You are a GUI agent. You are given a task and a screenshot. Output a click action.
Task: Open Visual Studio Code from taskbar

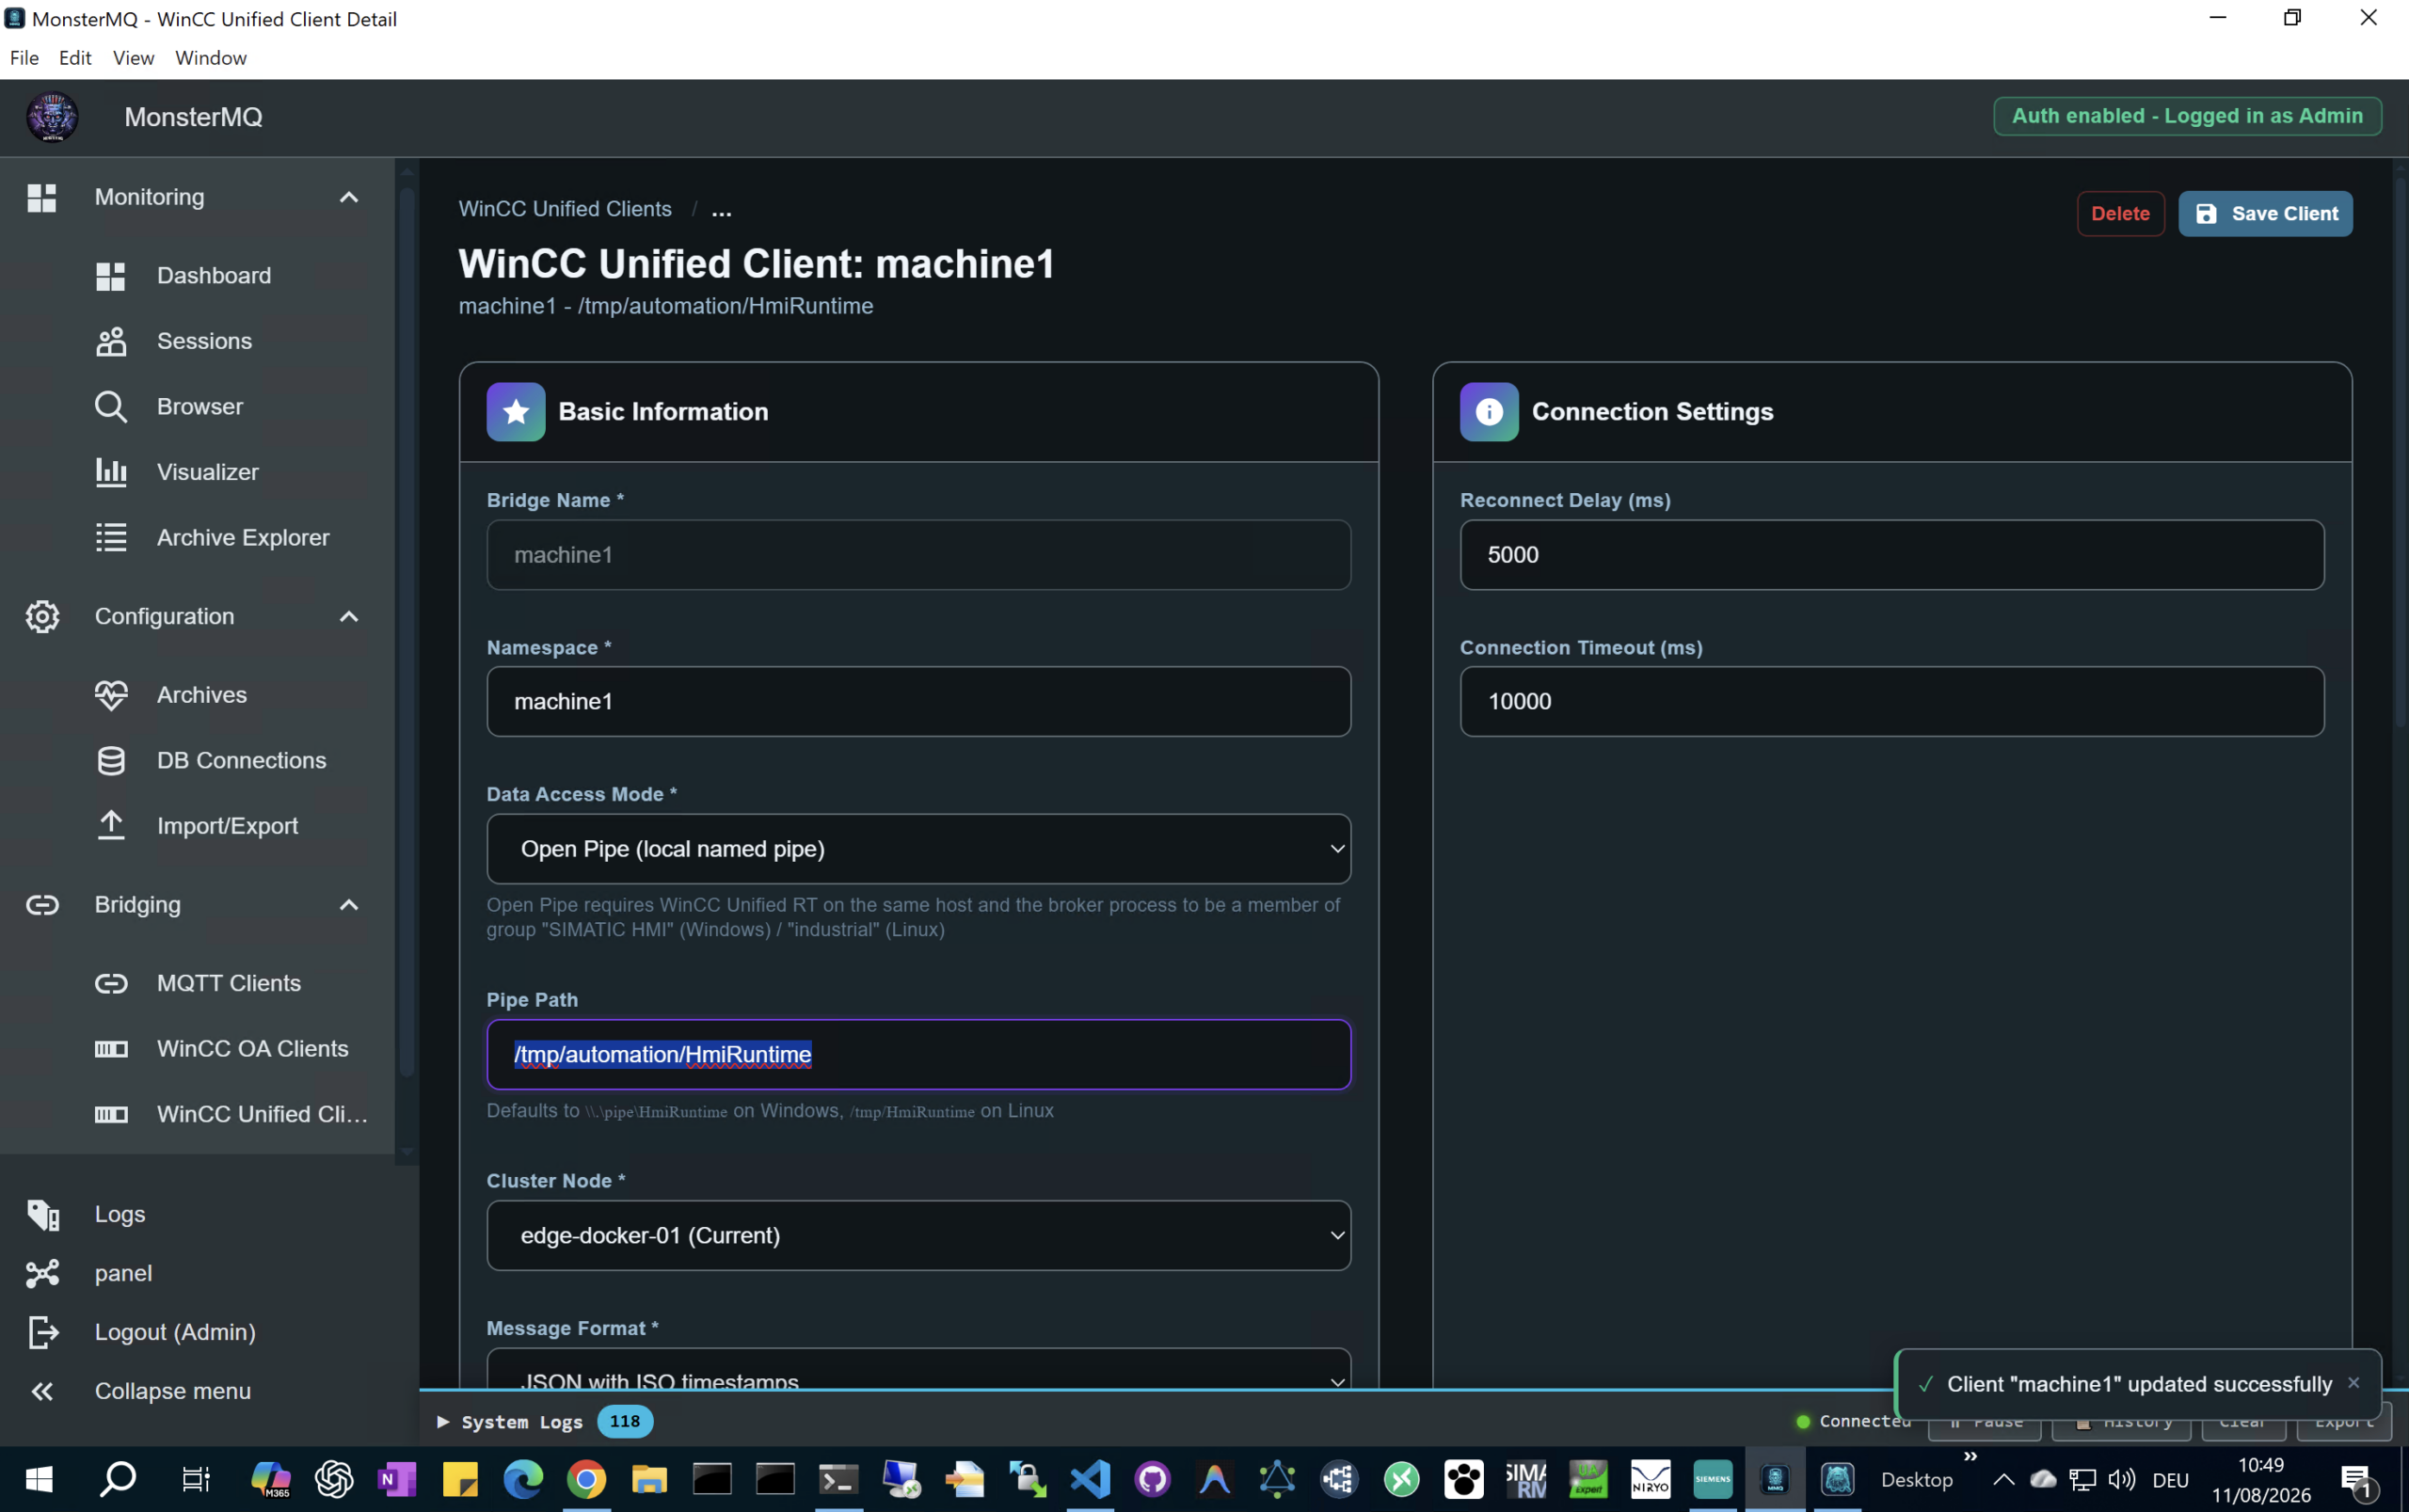[1090, 1479]
